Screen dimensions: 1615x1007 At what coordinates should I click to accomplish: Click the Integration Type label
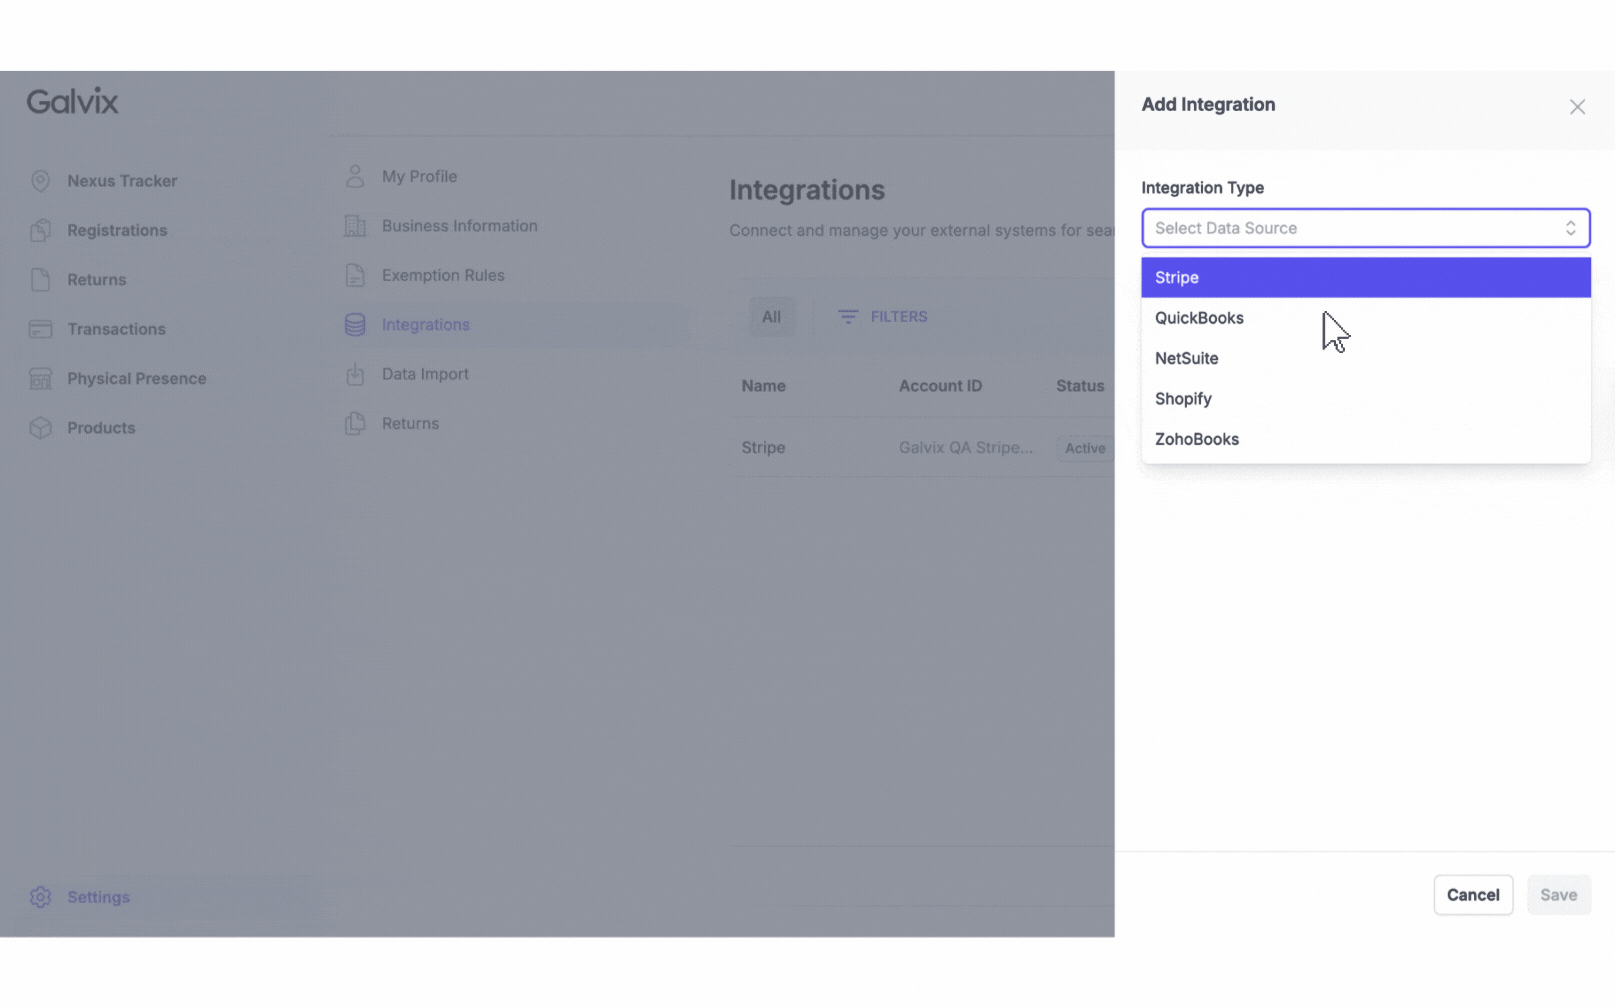[x=1202, y=188]
